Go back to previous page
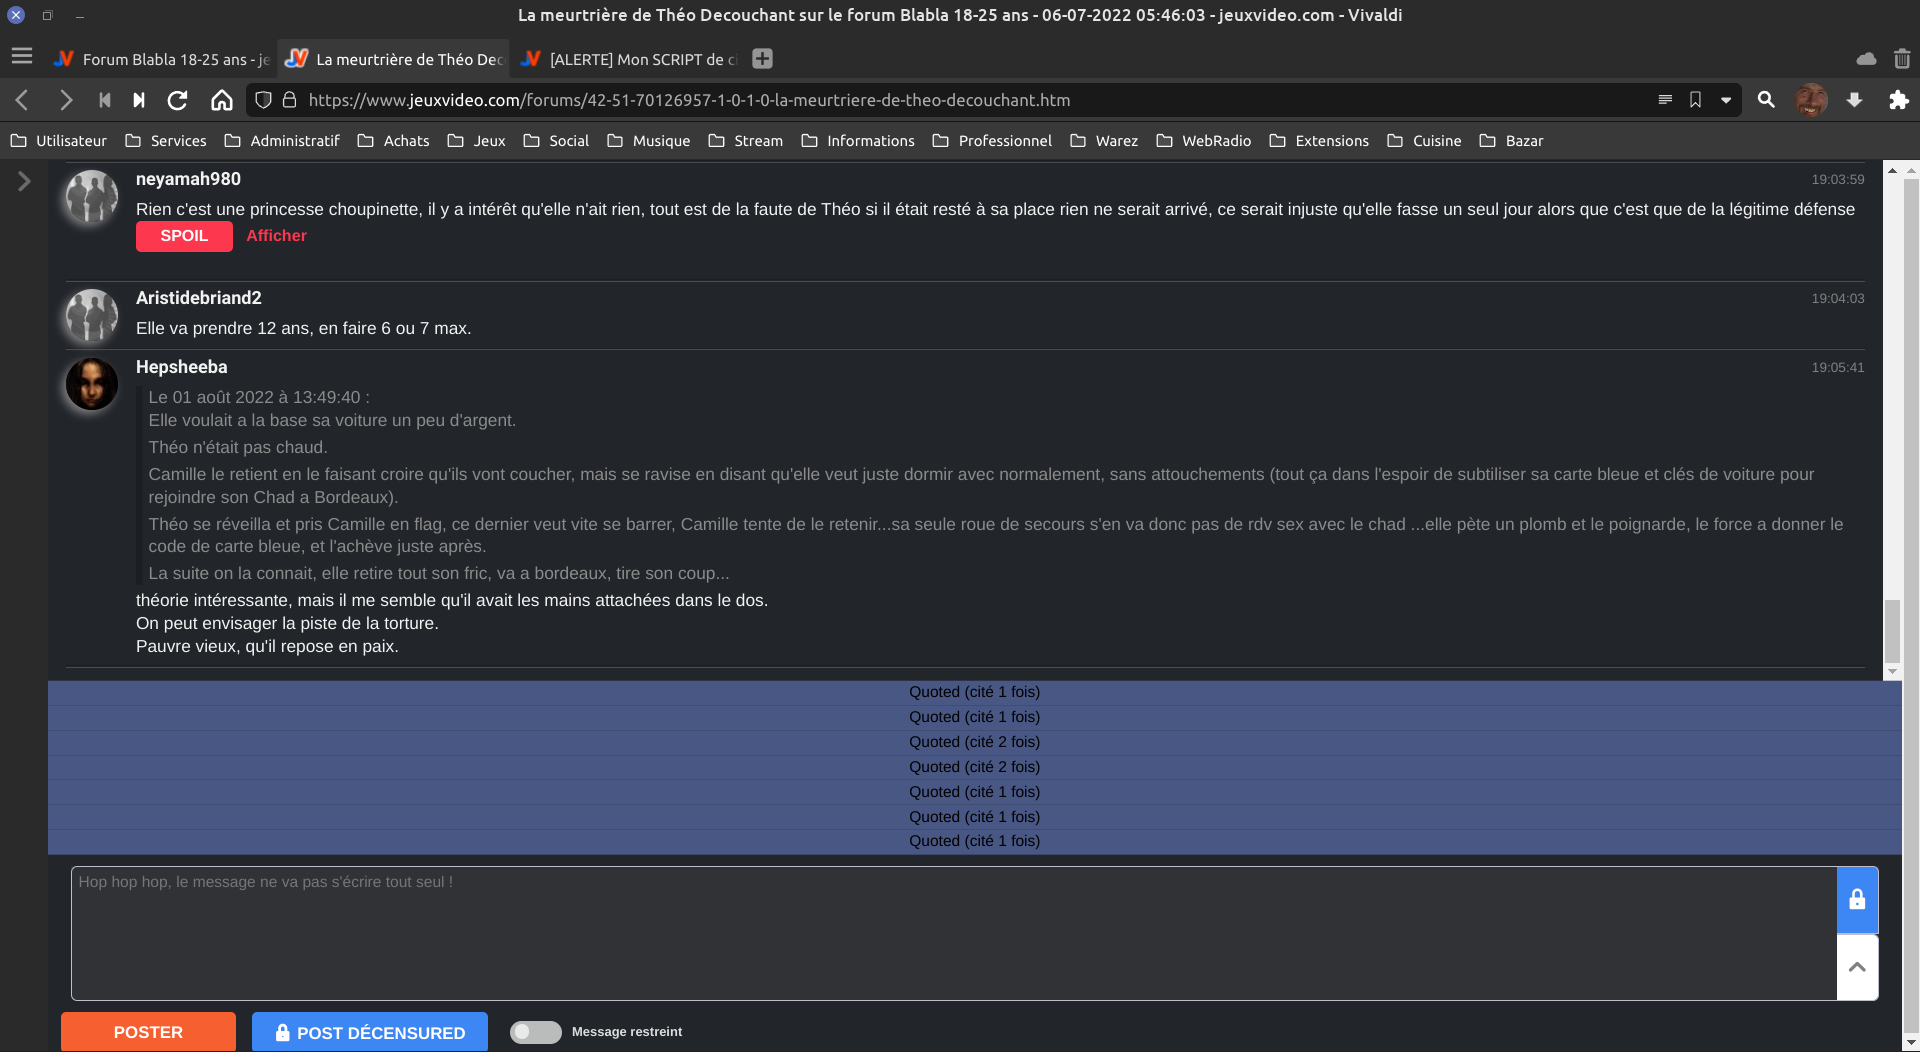The image size is (1920, 1052). click(x=23, y=100)
